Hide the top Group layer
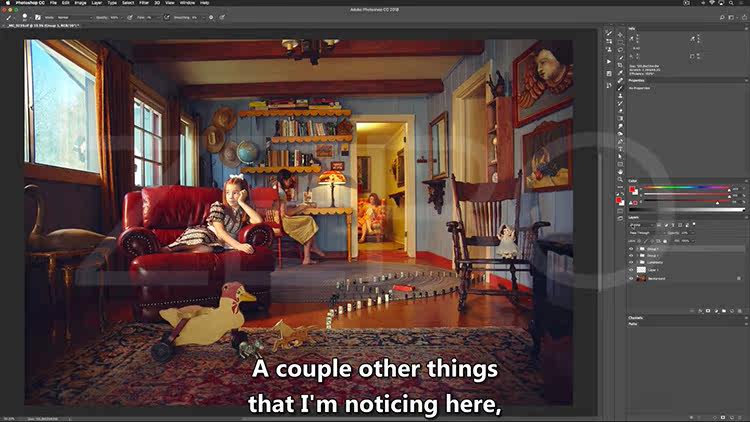750x422 pixels. tap(631, 249)
